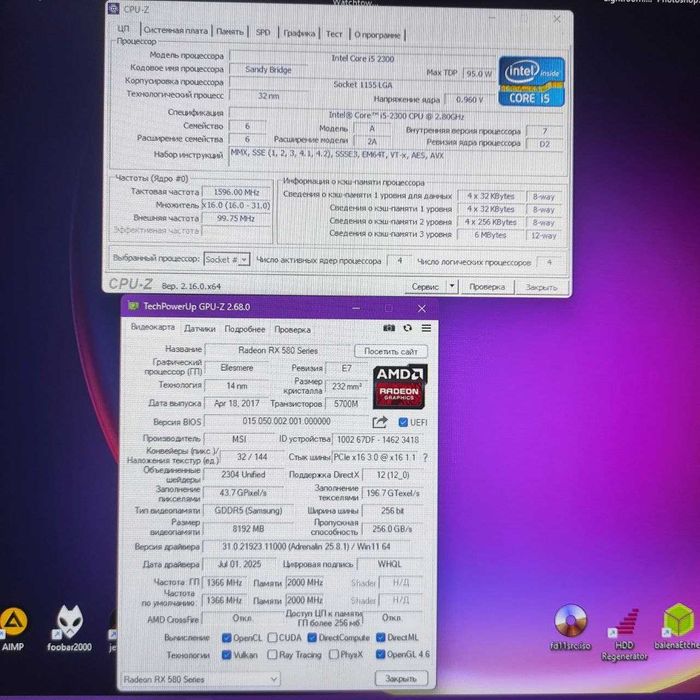This screenshot has width=700, height=700.
Task: Toggle the UEFI checkbox
Action: pos(403,422)
